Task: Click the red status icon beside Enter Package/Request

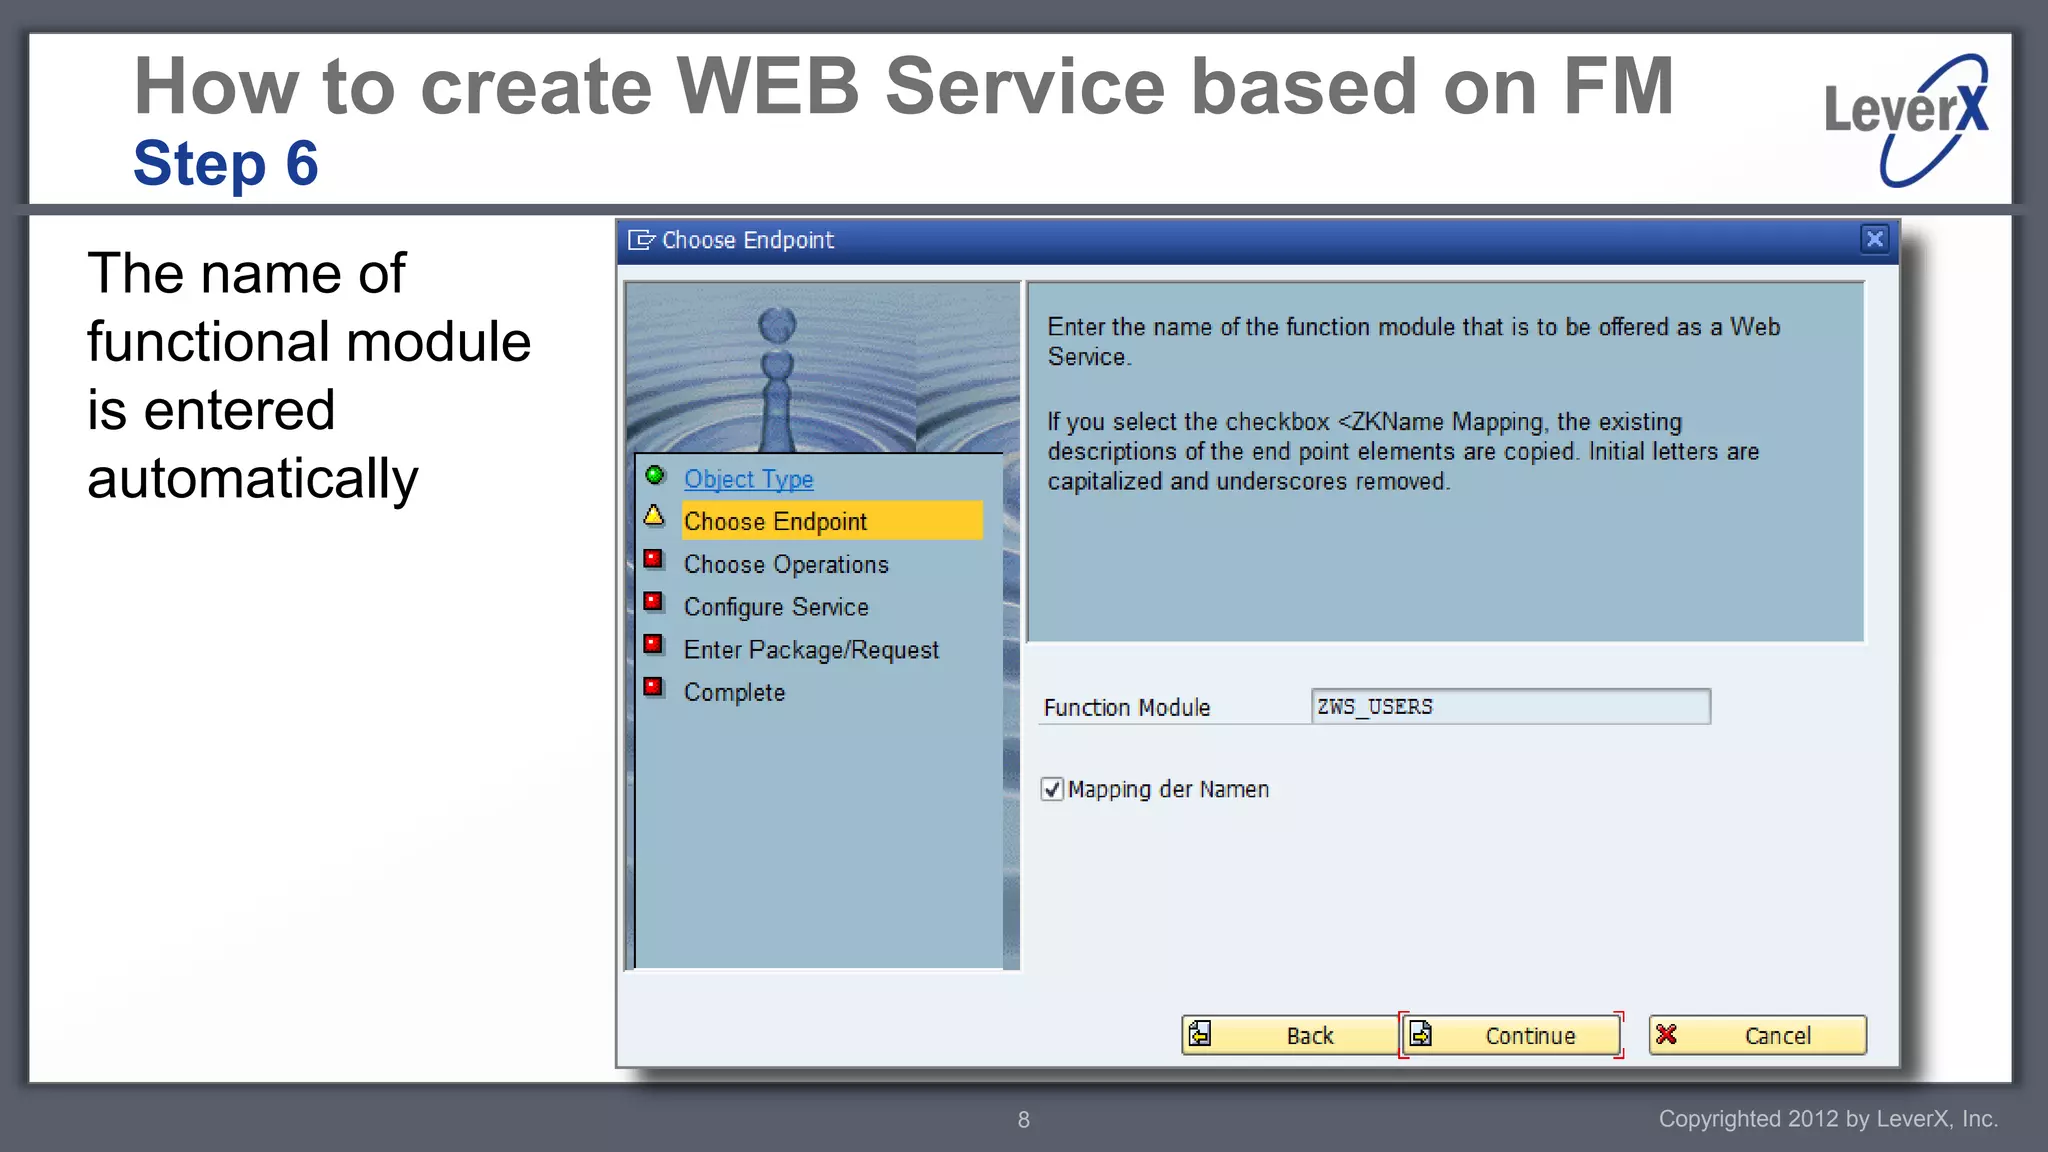Action: pos(653,644)
